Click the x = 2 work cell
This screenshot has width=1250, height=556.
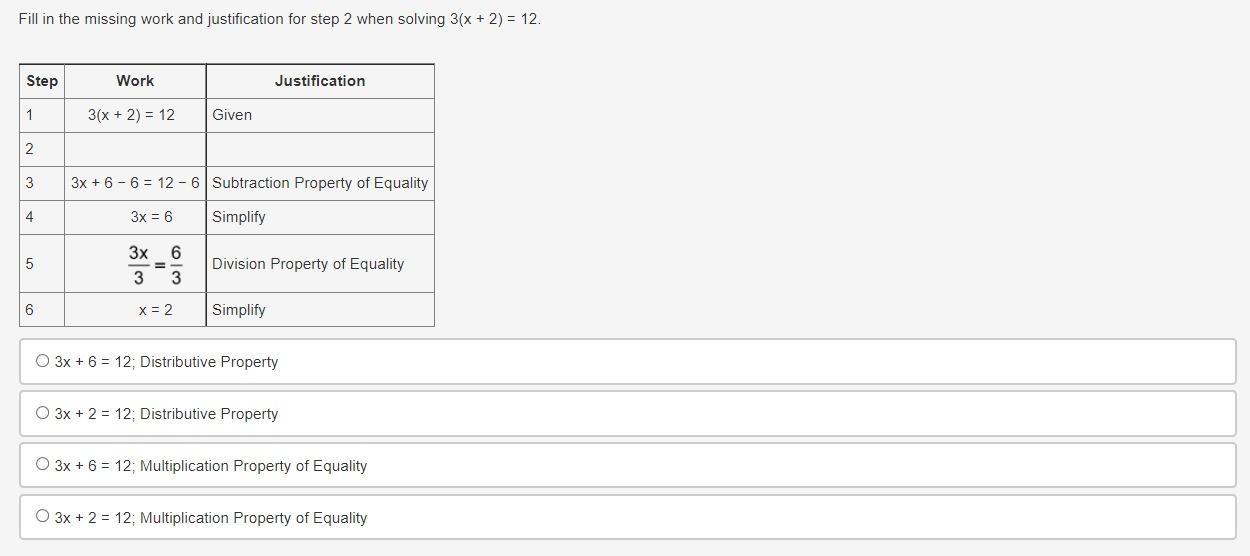point(155,310)
